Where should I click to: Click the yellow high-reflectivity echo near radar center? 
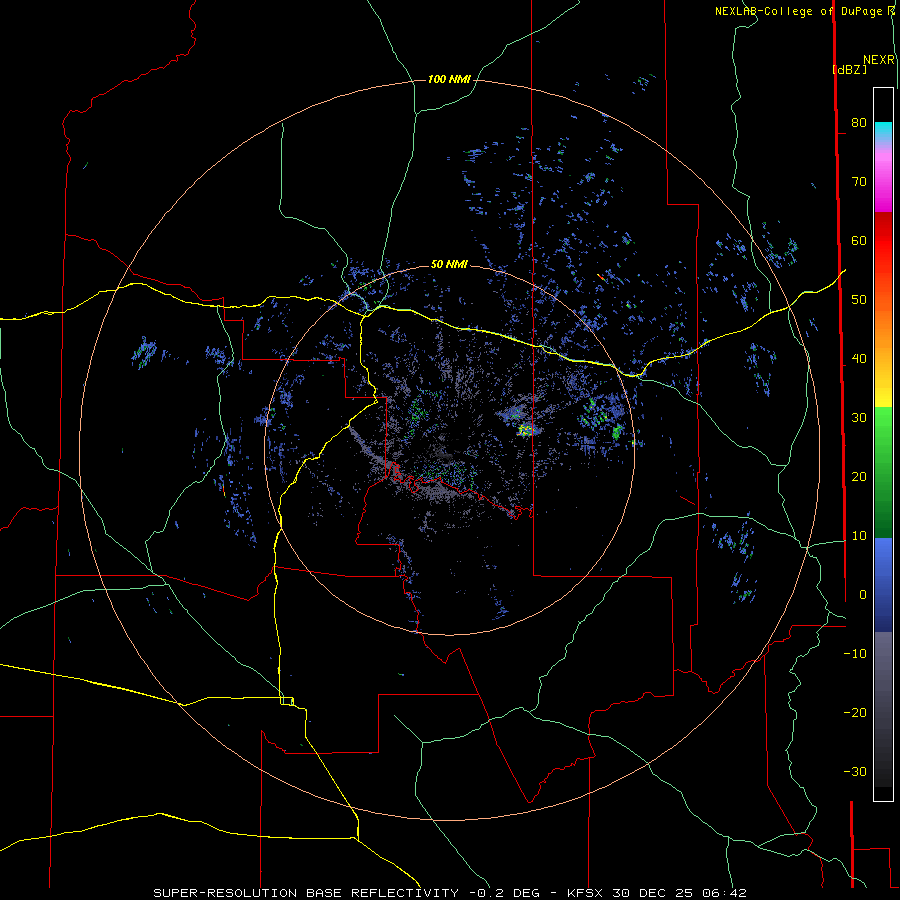[525, 429]
